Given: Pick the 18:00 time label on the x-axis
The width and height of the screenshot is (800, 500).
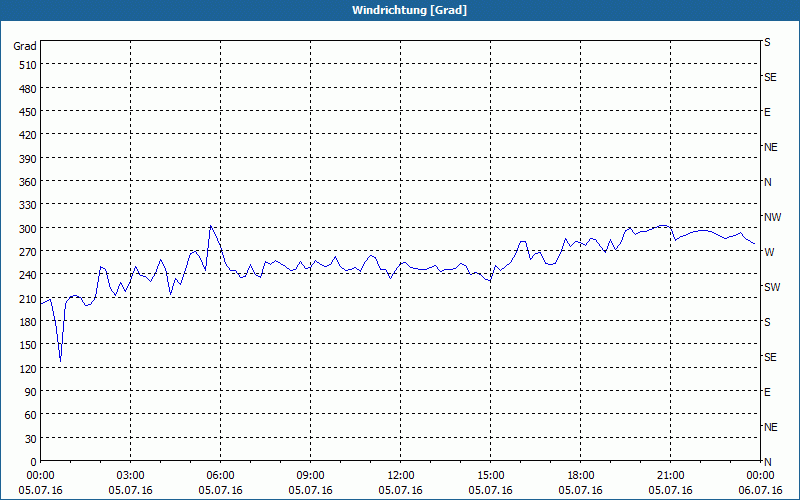Looking at the screenshot, I should coord(581,476).
